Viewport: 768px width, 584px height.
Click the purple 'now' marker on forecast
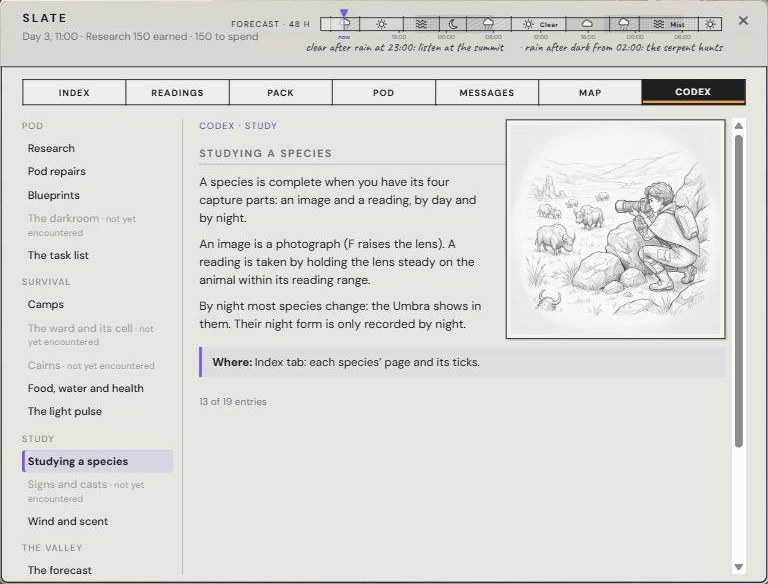(344, 13)
